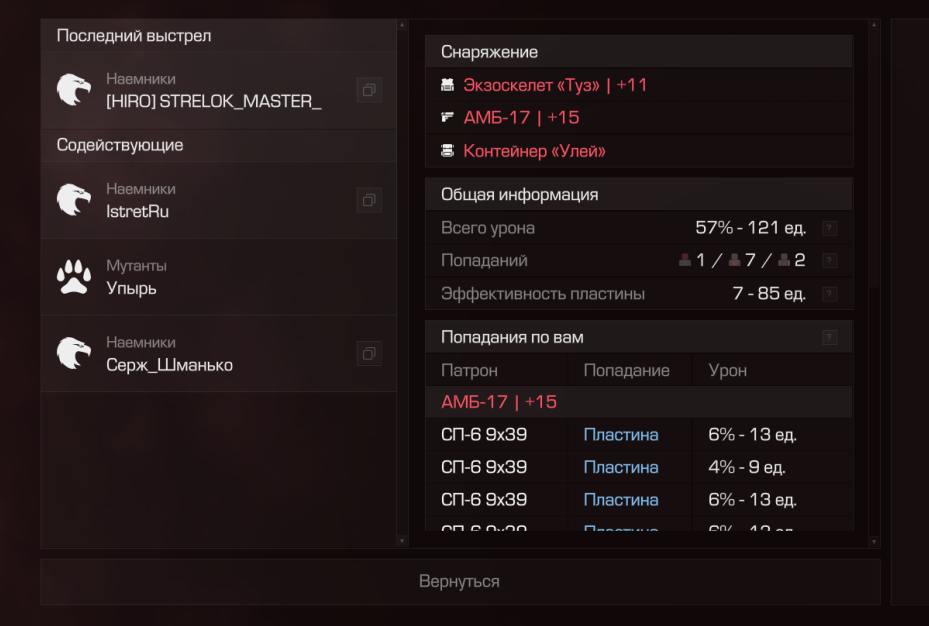Open АМБ-17 | +15 in Снаряжение list
This screenshot has height=626, width=929.
pos(521,118)
